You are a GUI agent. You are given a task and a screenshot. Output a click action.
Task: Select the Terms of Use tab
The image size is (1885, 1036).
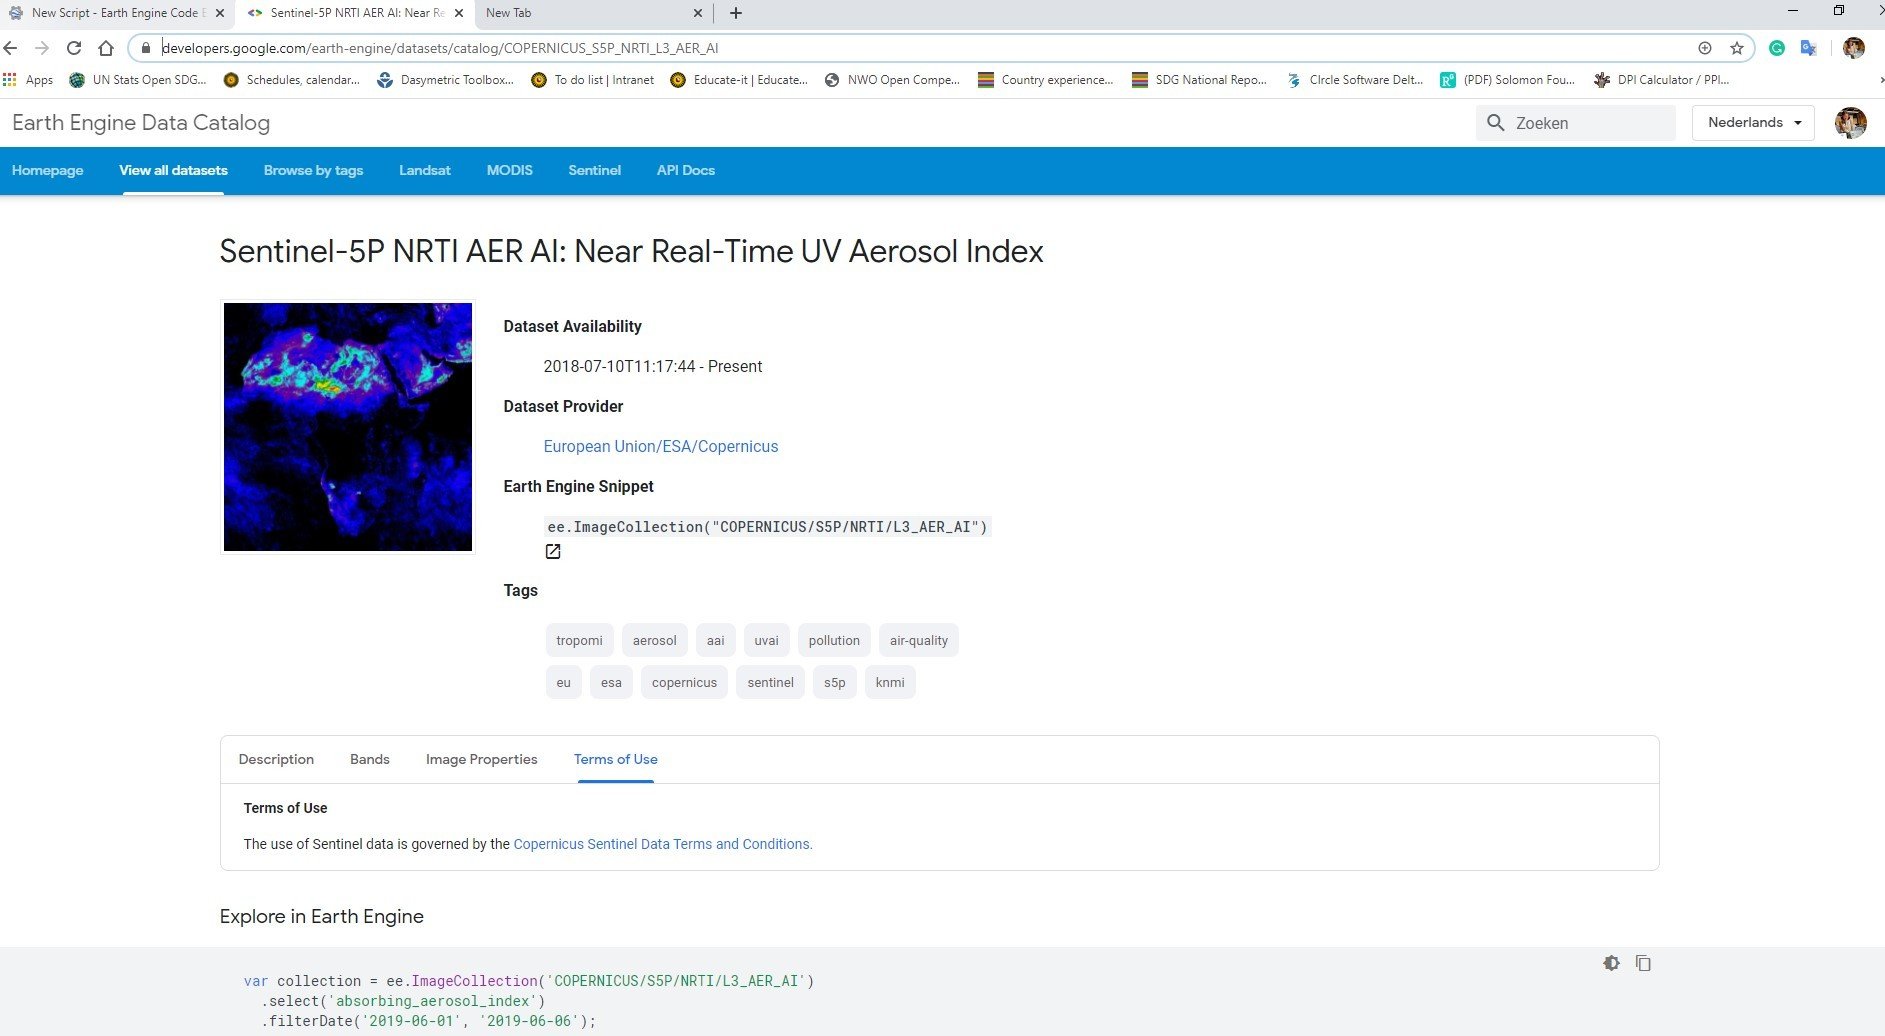click(x=616, y=759)
